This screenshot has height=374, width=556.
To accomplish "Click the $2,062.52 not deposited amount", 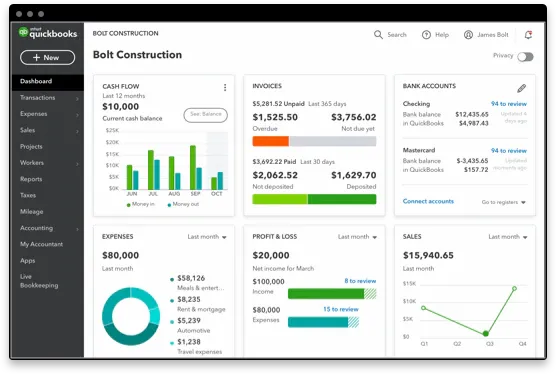I will point(275,175).
